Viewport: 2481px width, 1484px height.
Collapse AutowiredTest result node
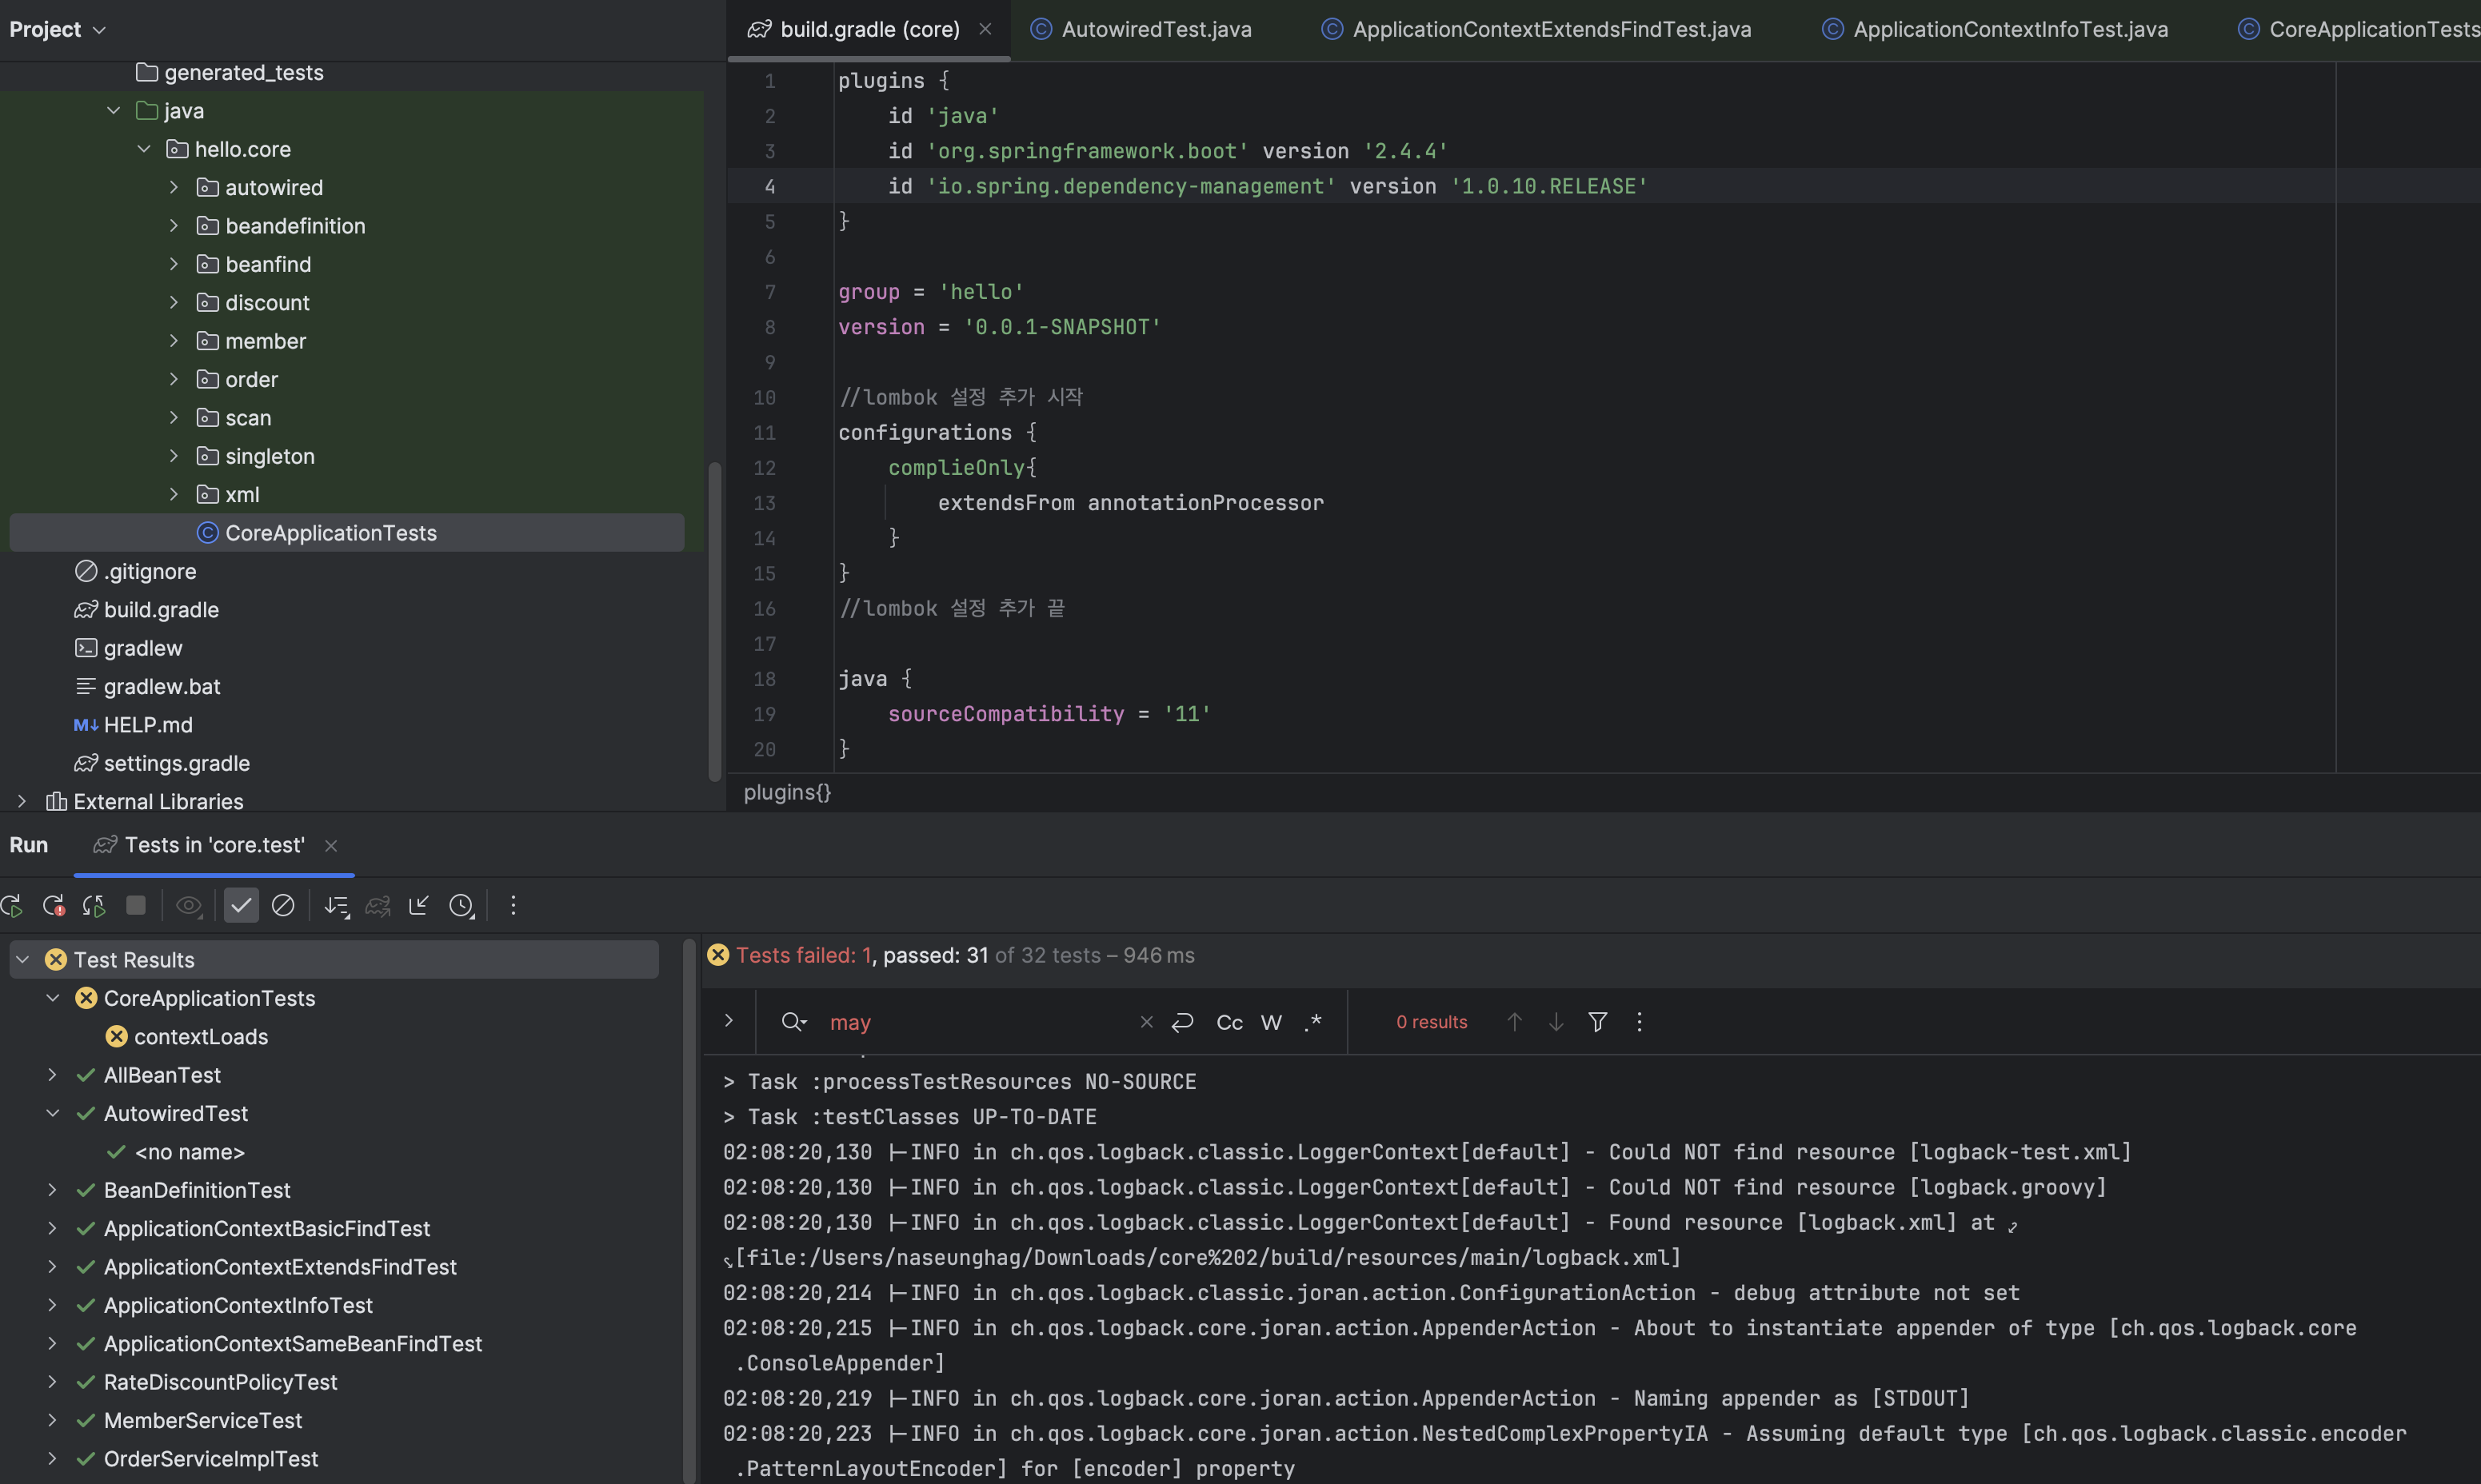(53, 1113)
